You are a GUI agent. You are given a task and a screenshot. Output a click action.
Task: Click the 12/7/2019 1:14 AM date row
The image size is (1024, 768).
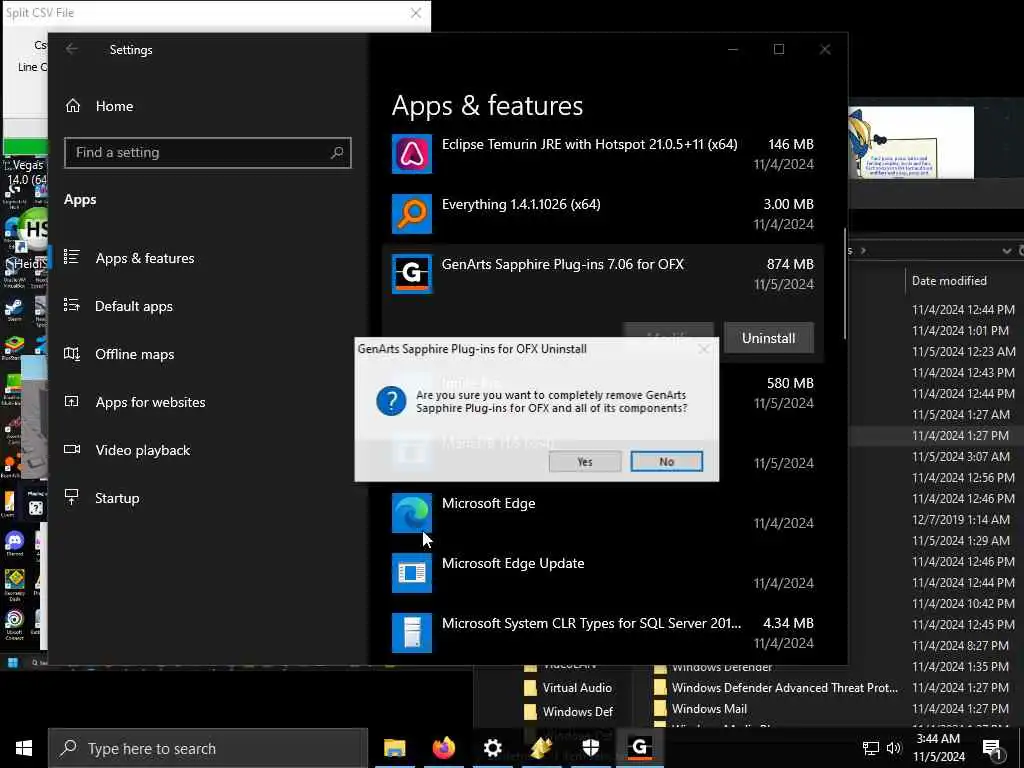[x=961, y=519]
